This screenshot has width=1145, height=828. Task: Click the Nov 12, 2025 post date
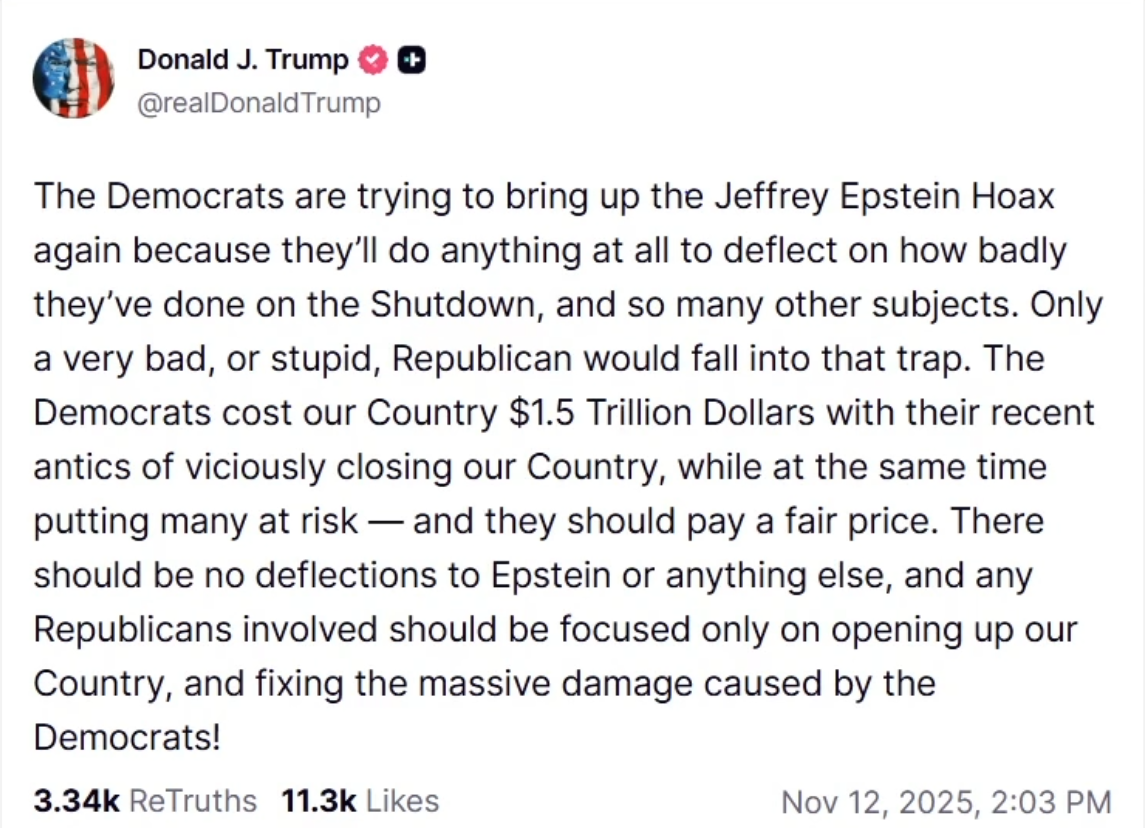pos(876,802)
